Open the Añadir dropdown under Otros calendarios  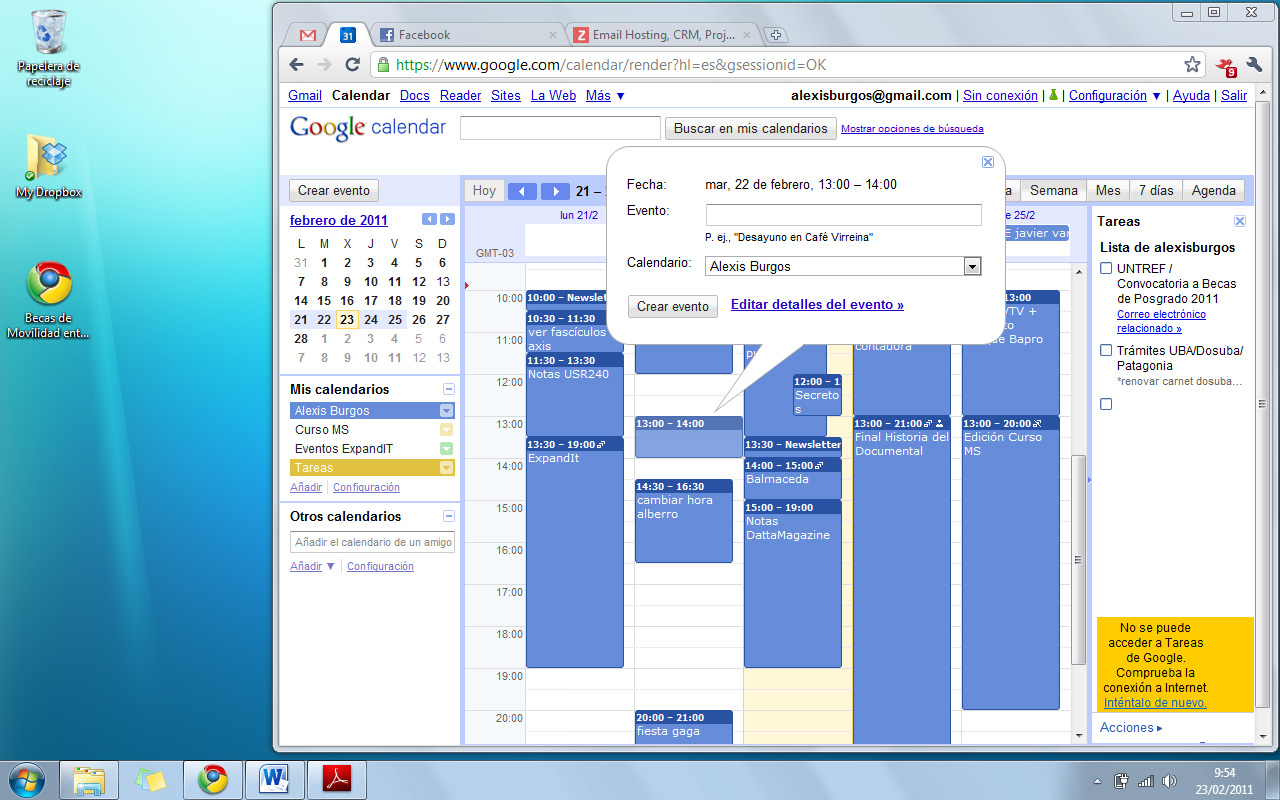pos(312,566)
